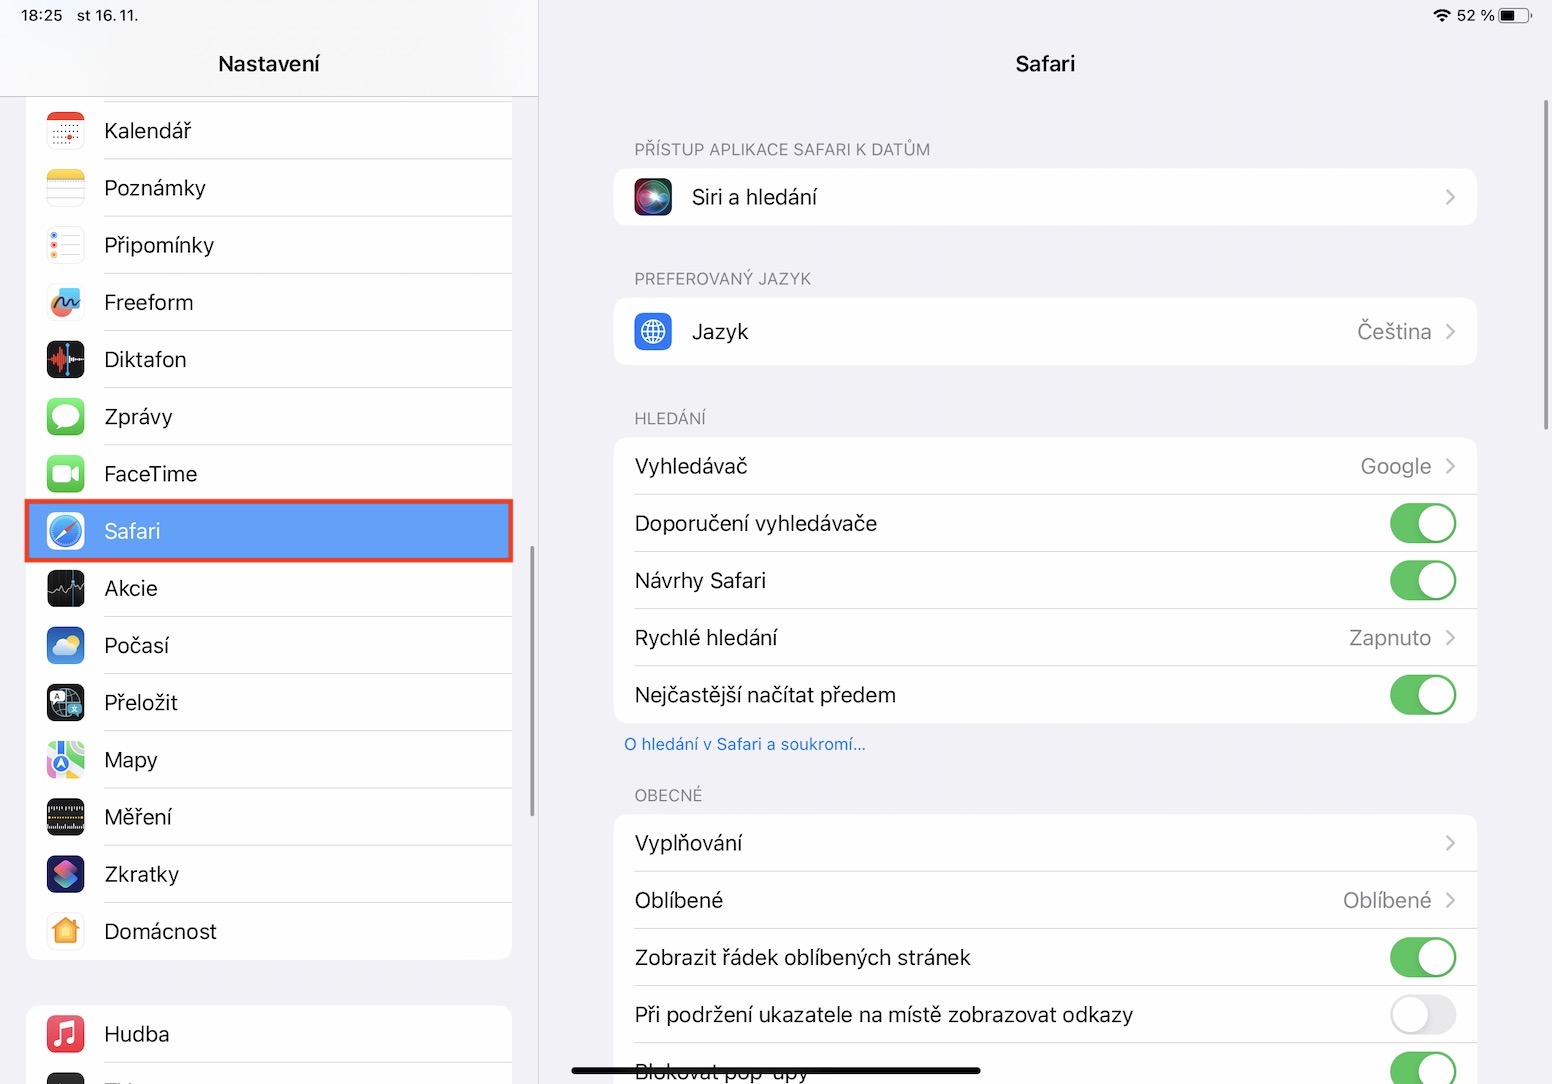1552x1084 pixels.
Task: Open the Hudba settings entry
Action: pyautogui.click(x=137, y=1034)
